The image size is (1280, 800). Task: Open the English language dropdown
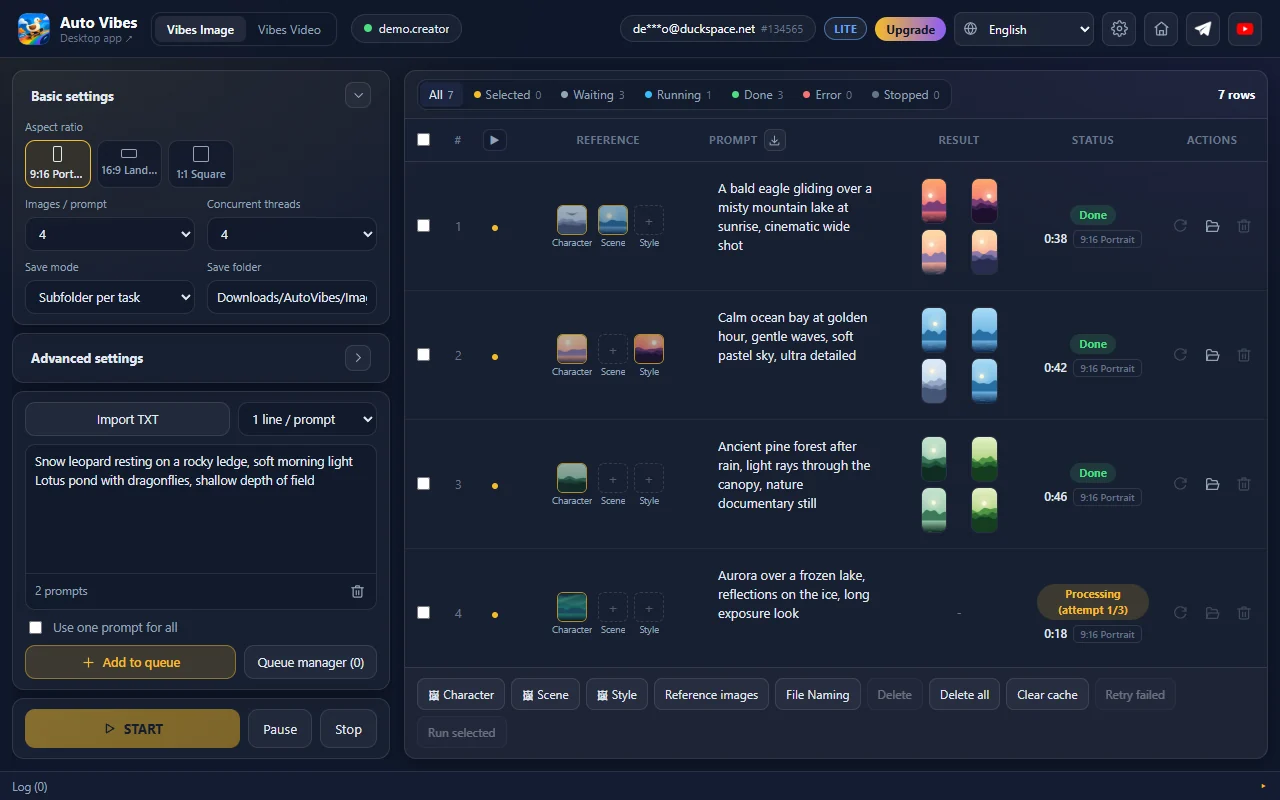(1024, 29)
